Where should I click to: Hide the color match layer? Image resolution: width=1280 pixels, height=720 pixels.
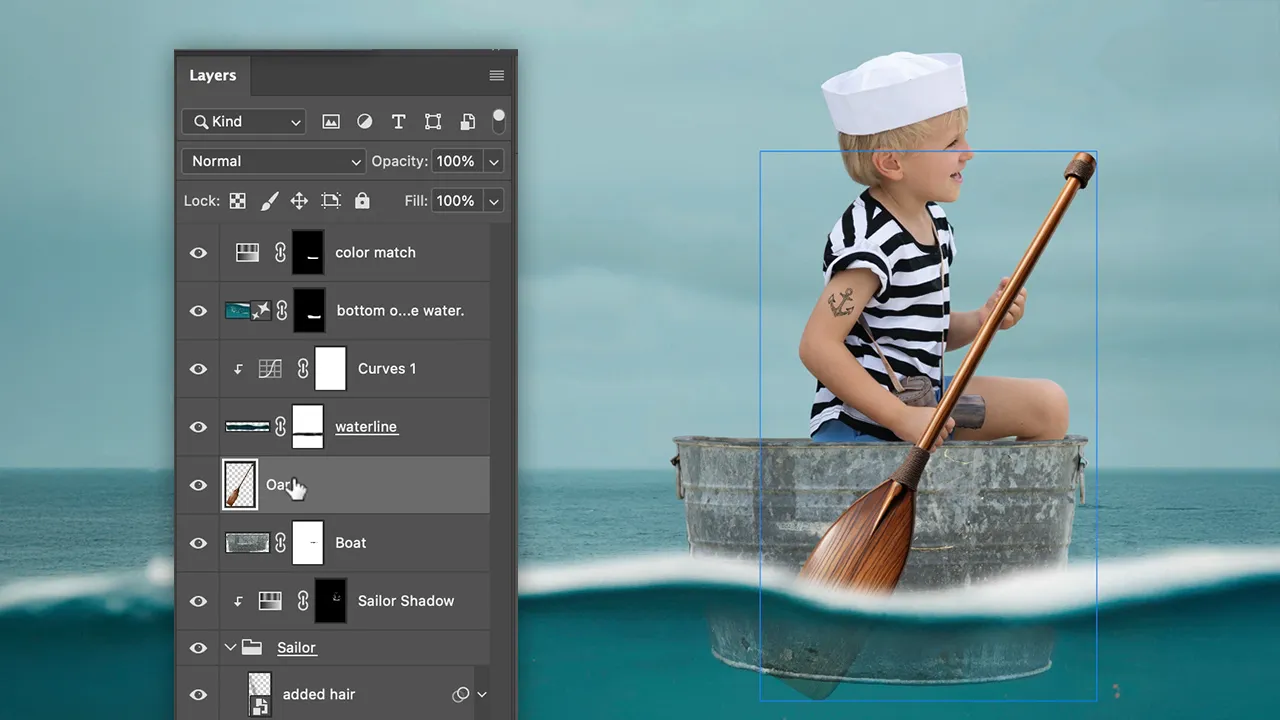[198, 253]
